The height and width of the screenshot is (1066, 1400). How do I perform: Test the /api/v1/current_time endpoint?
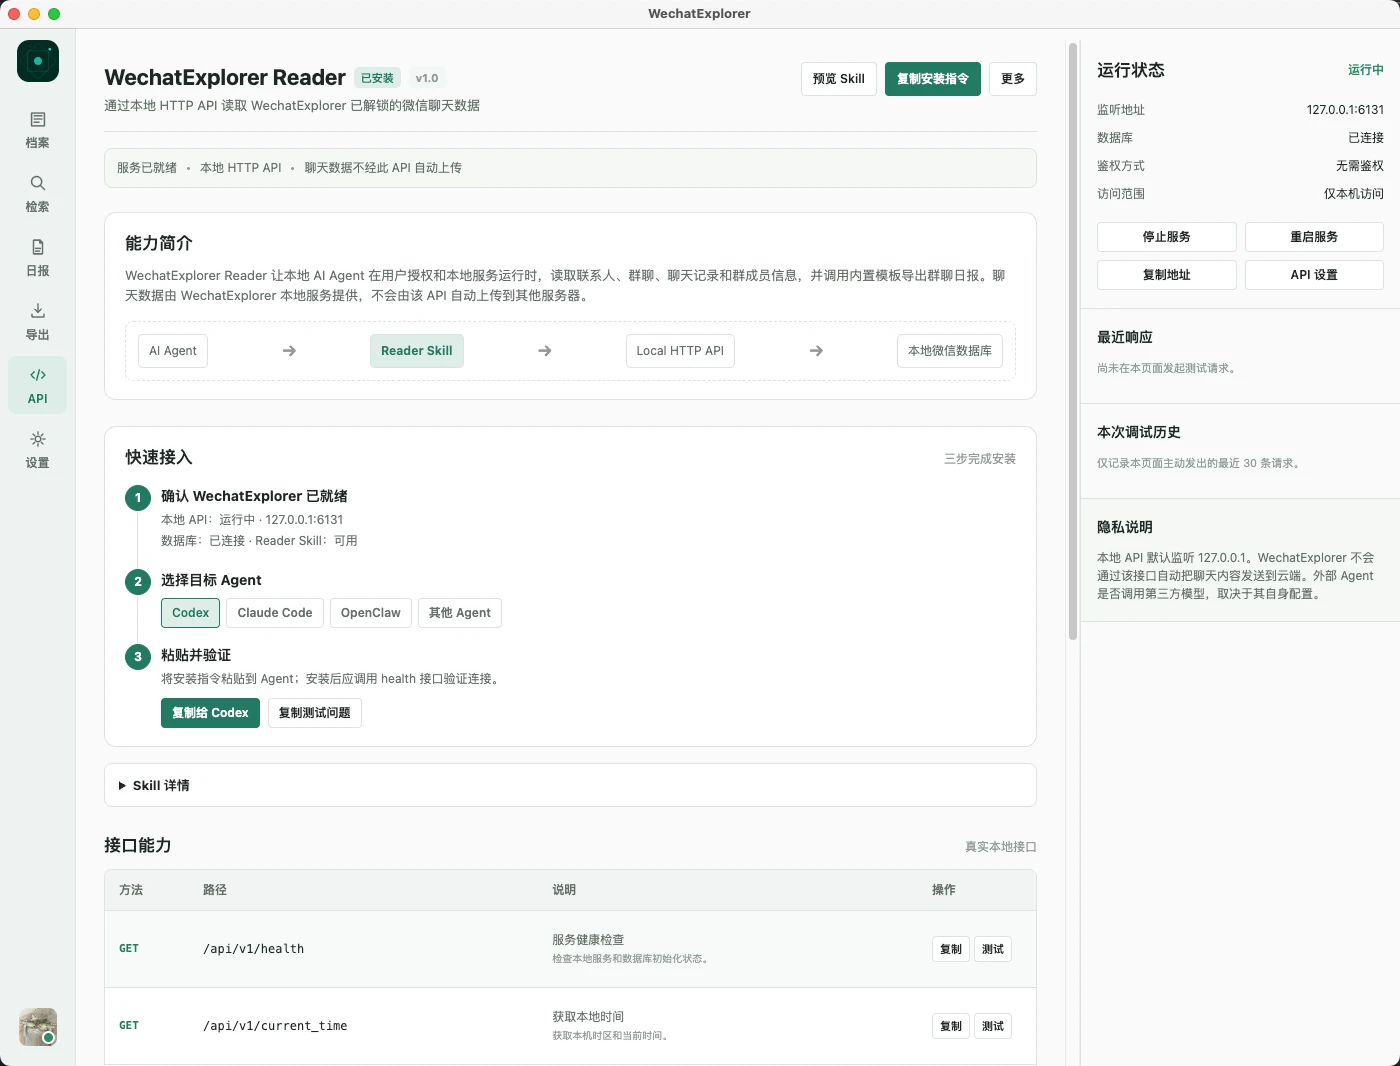993,1026
